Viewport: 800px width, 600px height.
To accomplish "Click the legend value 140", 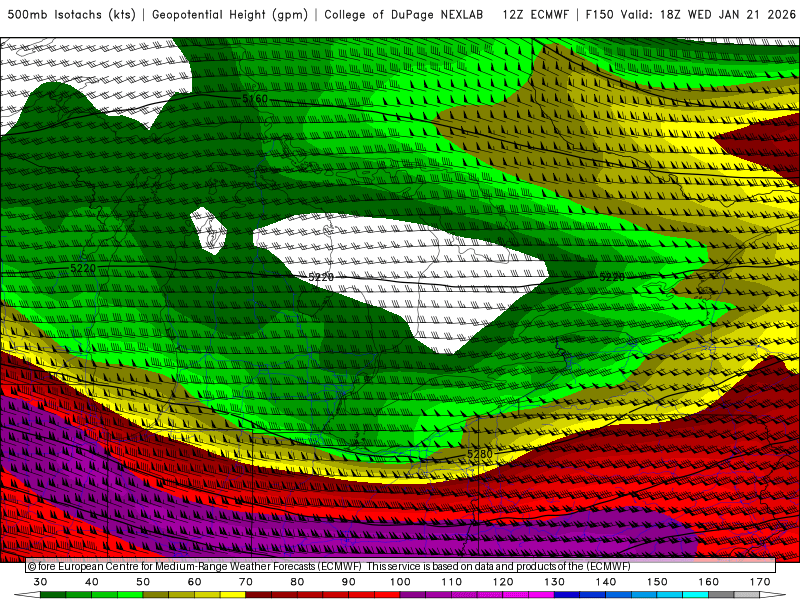I will (x=606, y=582).
